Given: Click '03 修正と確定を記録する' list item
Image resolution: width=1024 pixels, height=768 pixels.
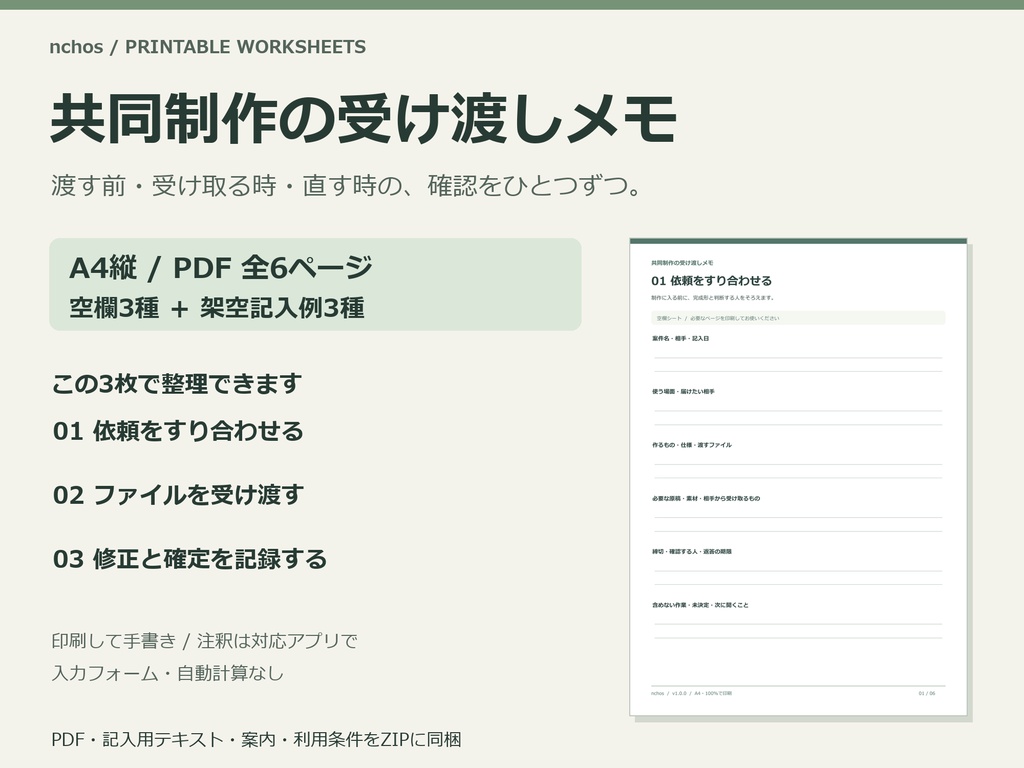Looking at the screenshot, I should click(x=190, y=559).
